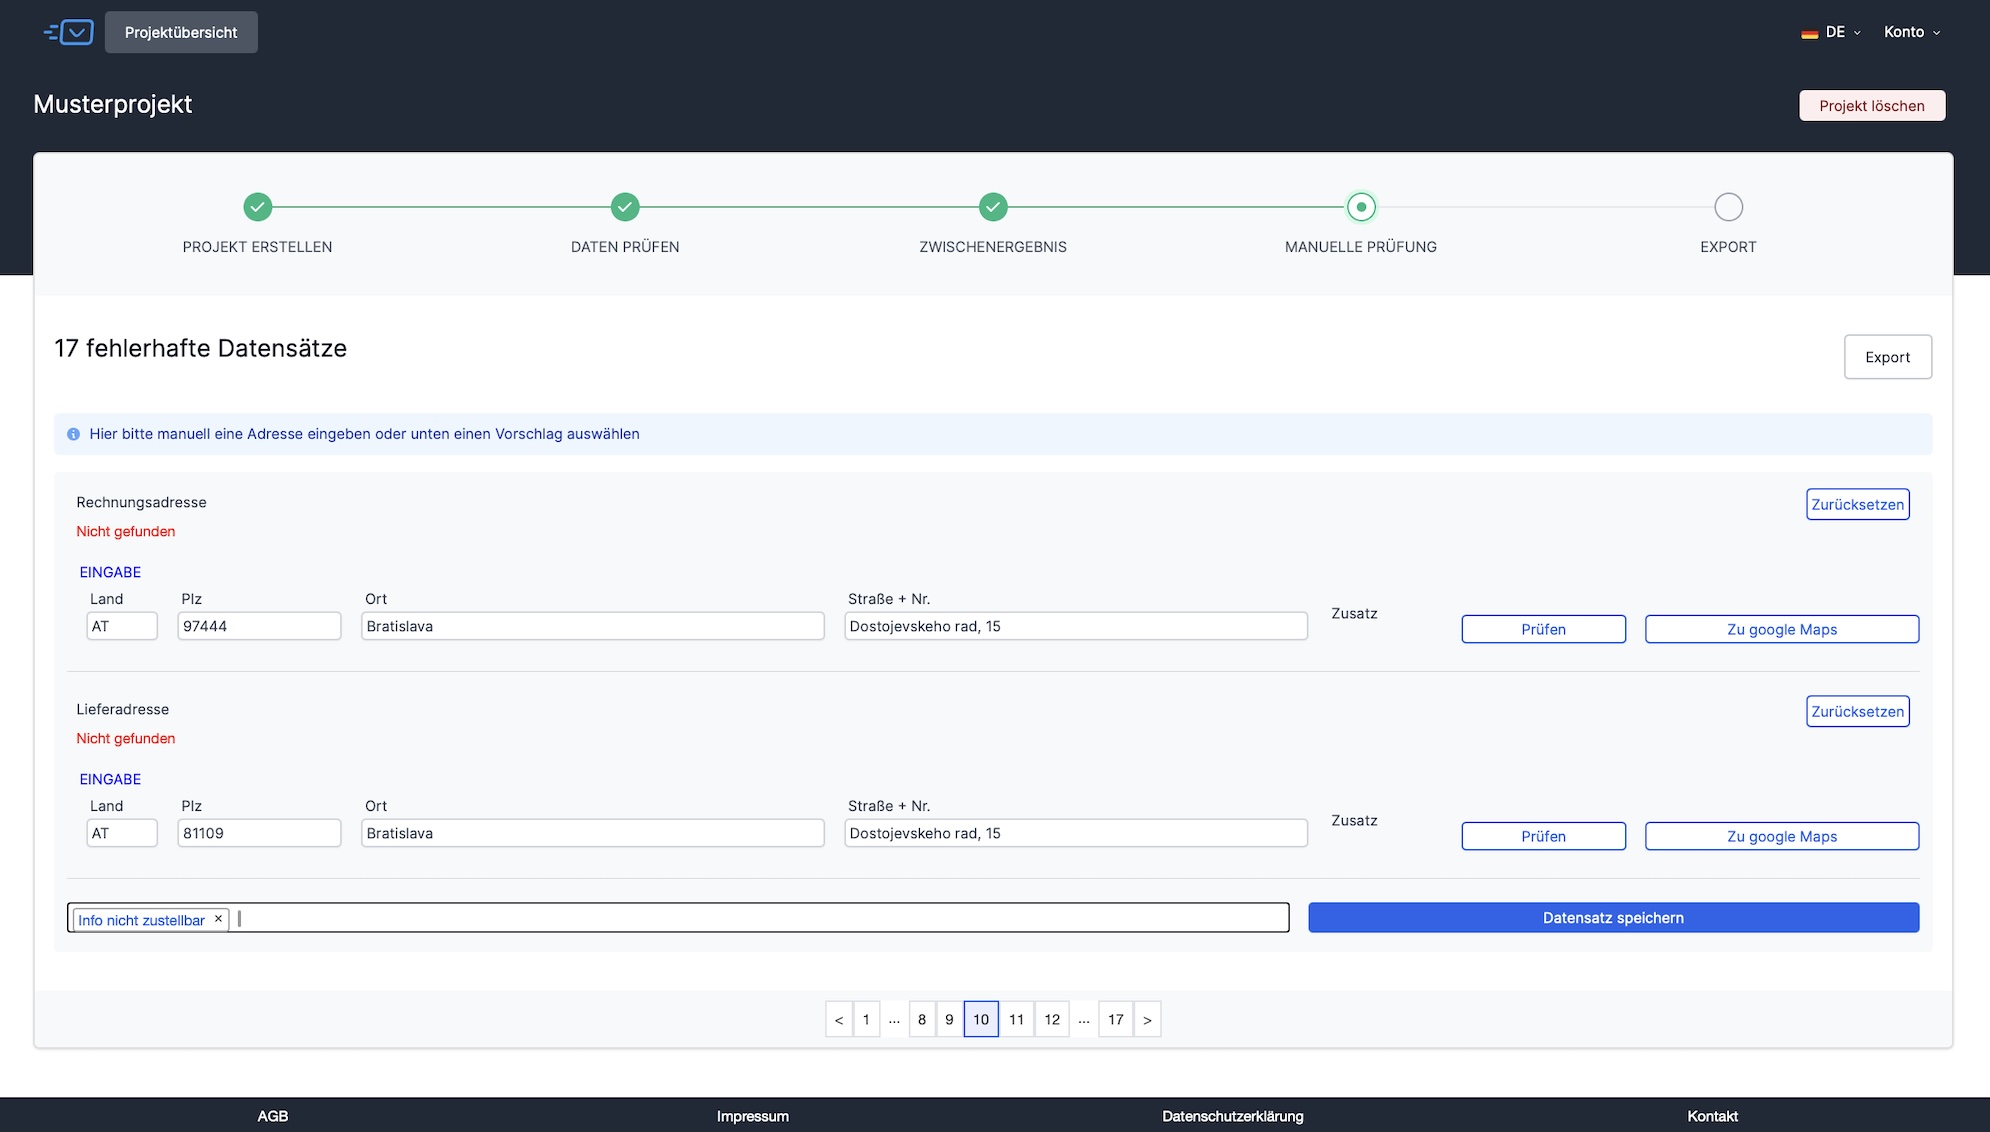Open the AGB footer link
1990x1132 pixels.
click(x=272, y=1116)
